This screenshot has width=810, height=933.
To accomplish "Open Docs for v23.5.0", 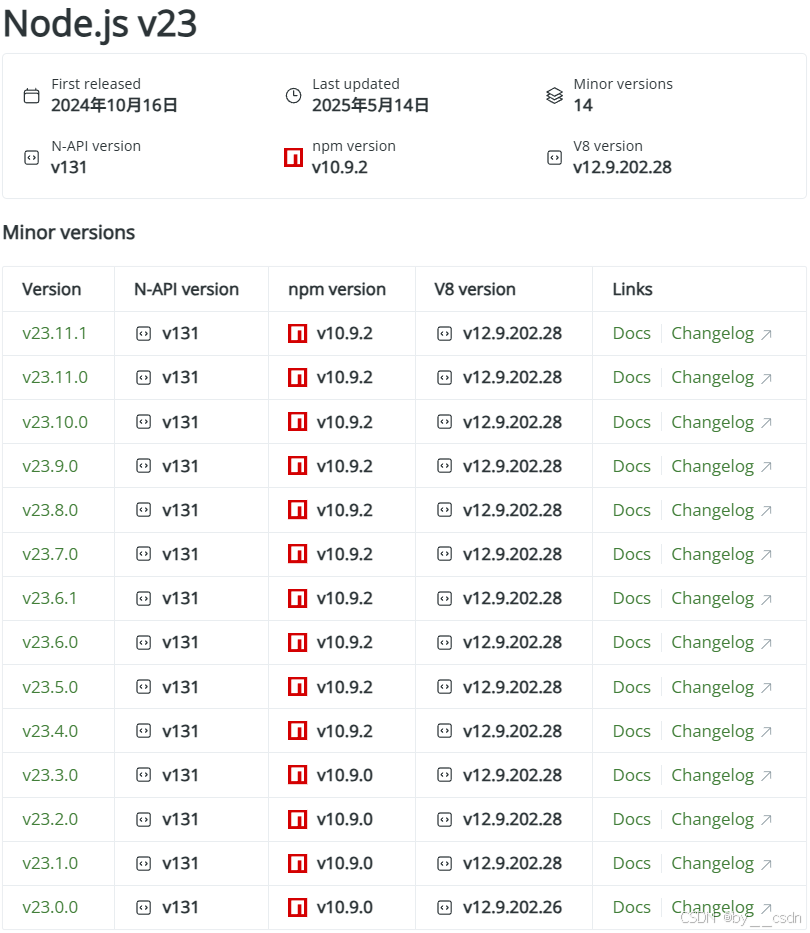I will [632, 687].
